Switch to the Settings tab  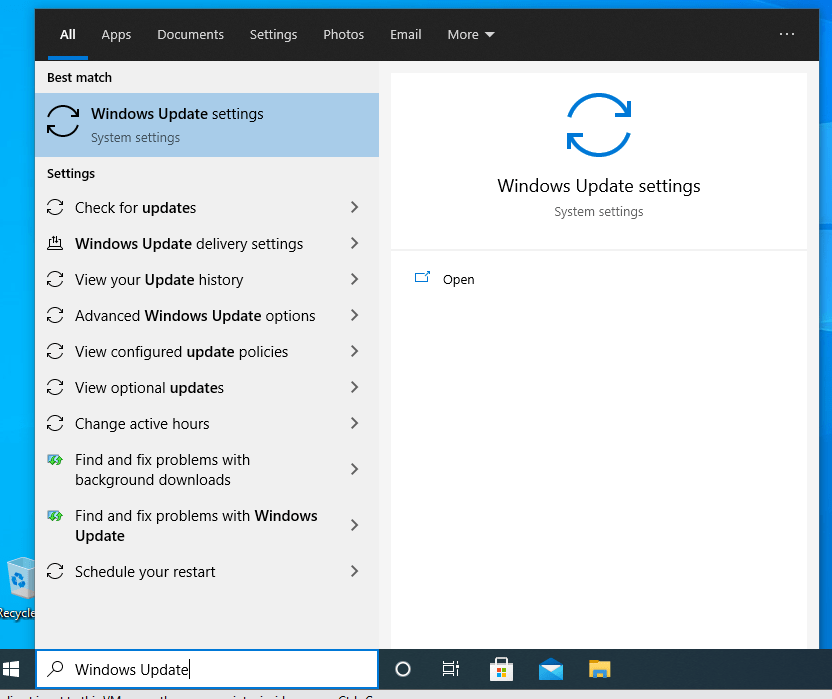273,34
